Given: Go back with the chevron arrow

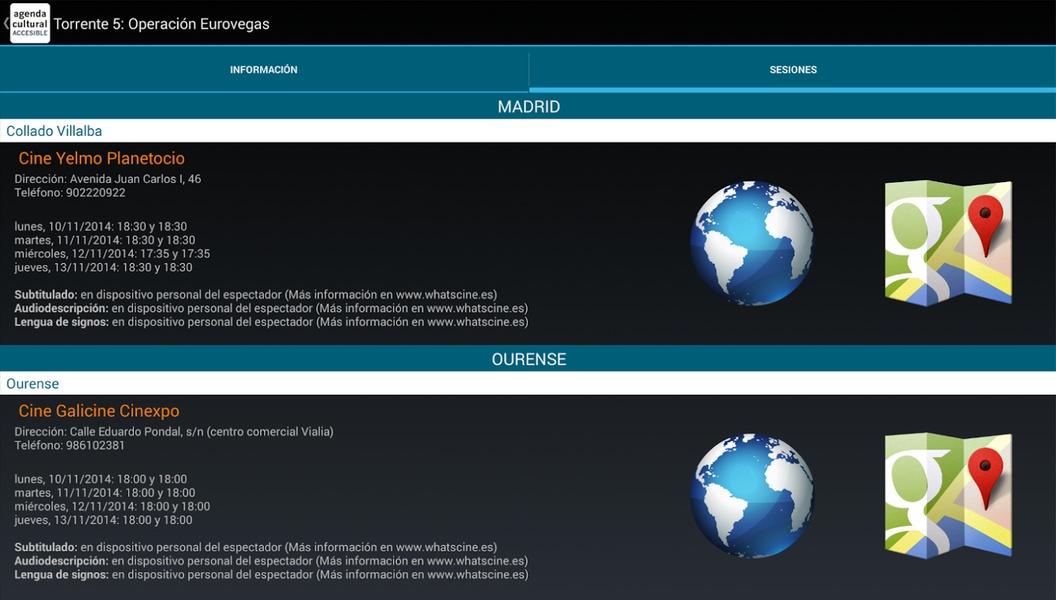Looking at the screenshot, I should 5,24.
